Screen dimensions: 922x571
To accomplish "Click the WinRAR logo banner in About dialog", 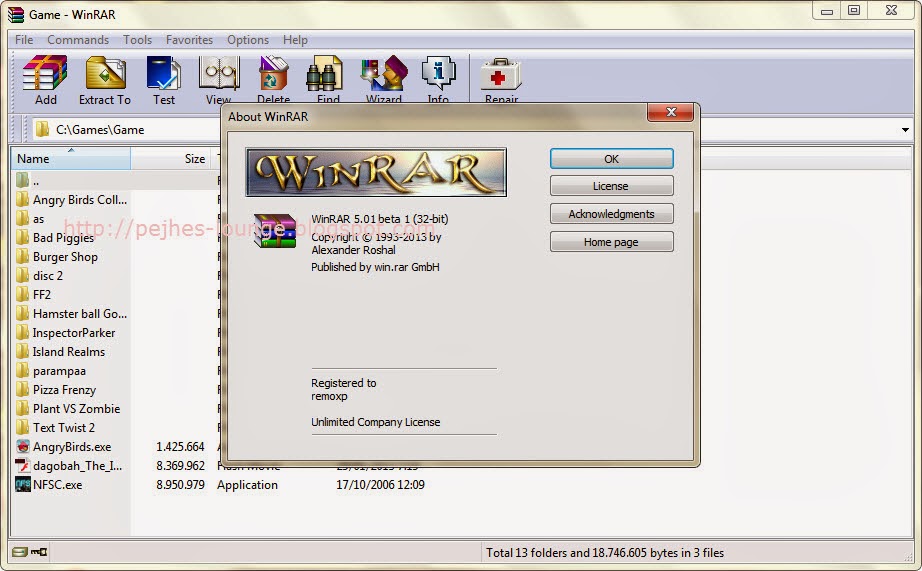I will [376, 172].
